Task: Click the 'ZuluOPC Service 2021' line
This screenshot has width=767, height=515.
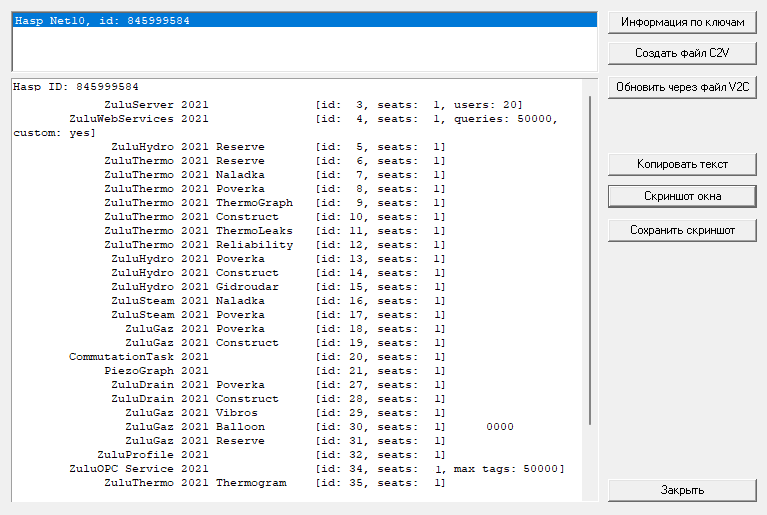Action: [138, 469]
